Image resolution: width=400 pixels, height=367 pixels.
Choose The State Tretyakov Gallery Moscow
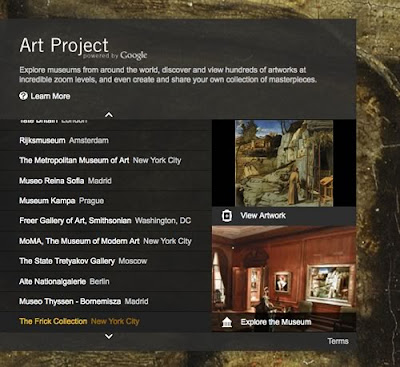click(105, 261)
